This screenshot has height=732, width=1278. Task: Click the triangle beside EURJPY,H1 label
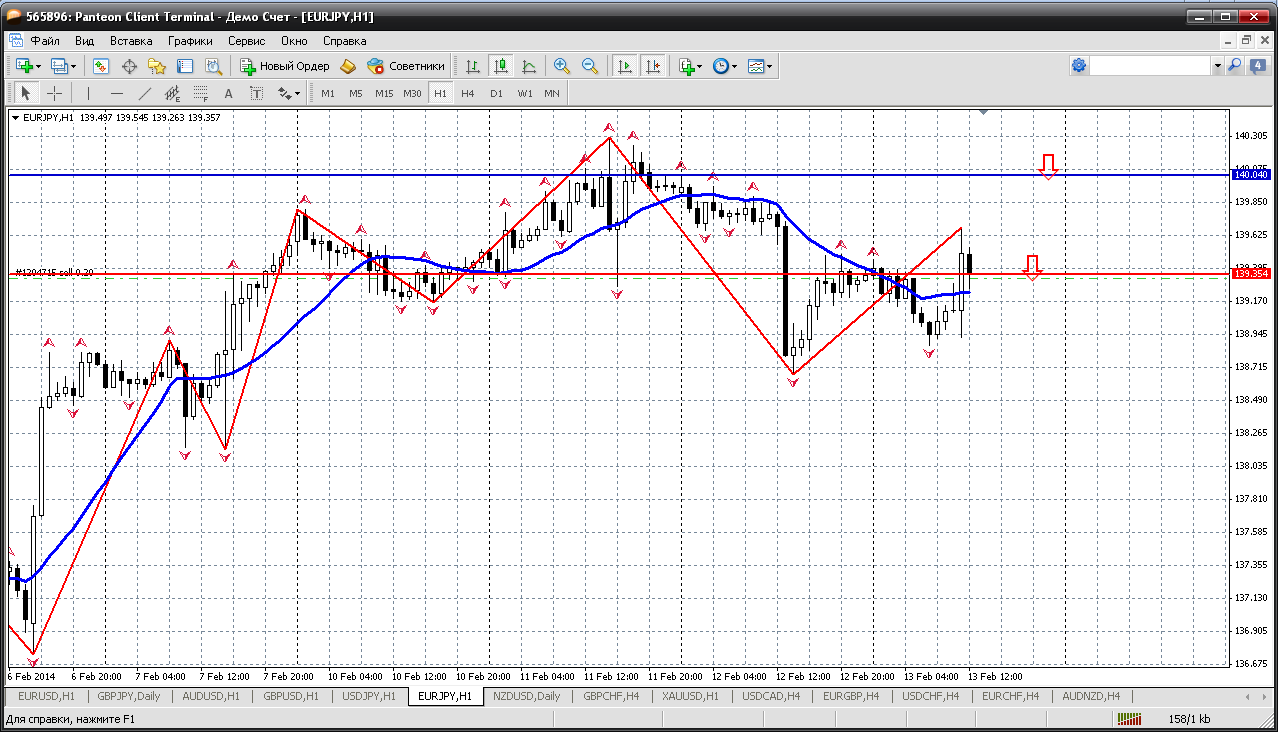16,118
